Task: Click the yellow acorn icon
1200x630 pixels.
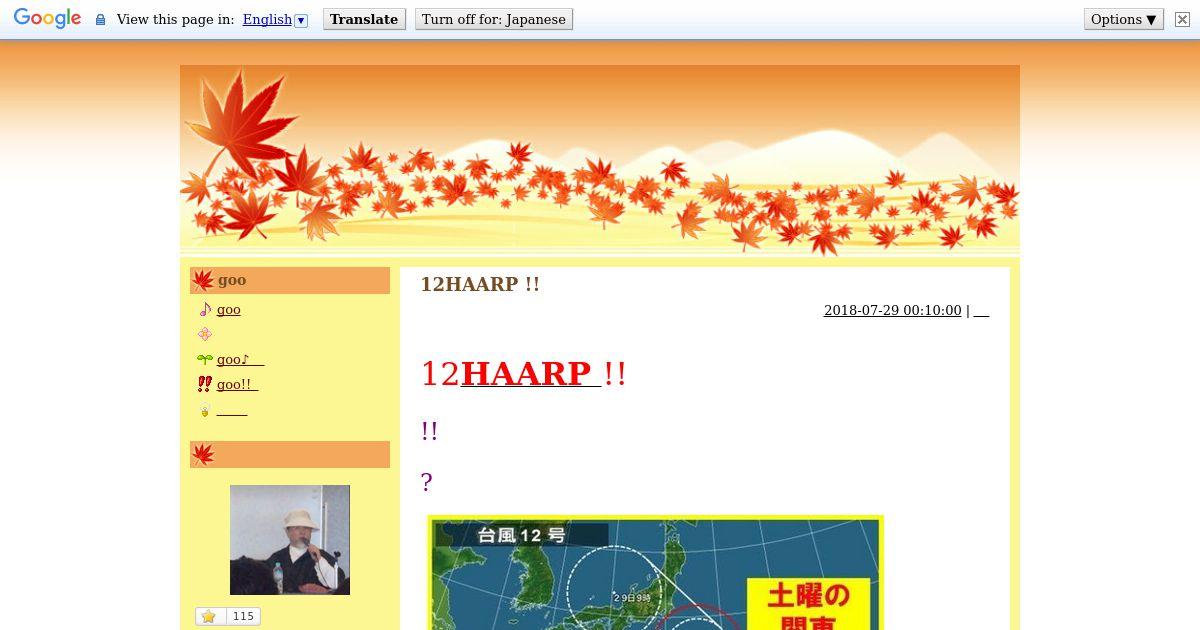Action: pos(205,411)
